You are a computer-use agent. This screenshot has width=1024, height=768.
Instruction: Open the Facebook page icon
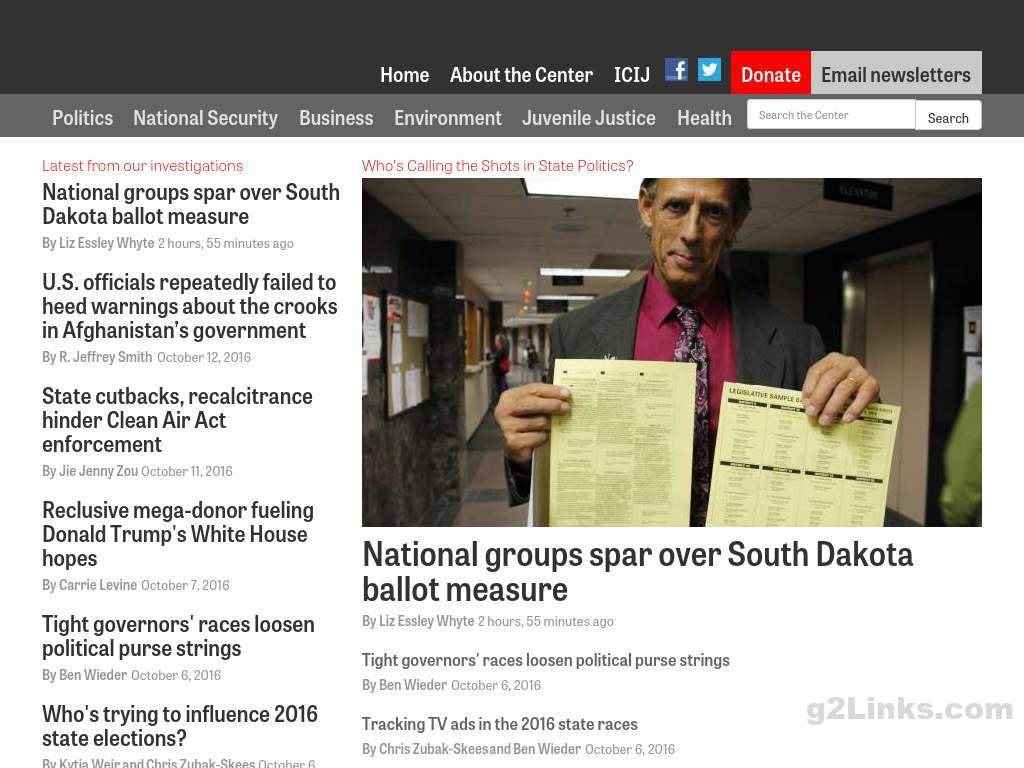point(676,69)
